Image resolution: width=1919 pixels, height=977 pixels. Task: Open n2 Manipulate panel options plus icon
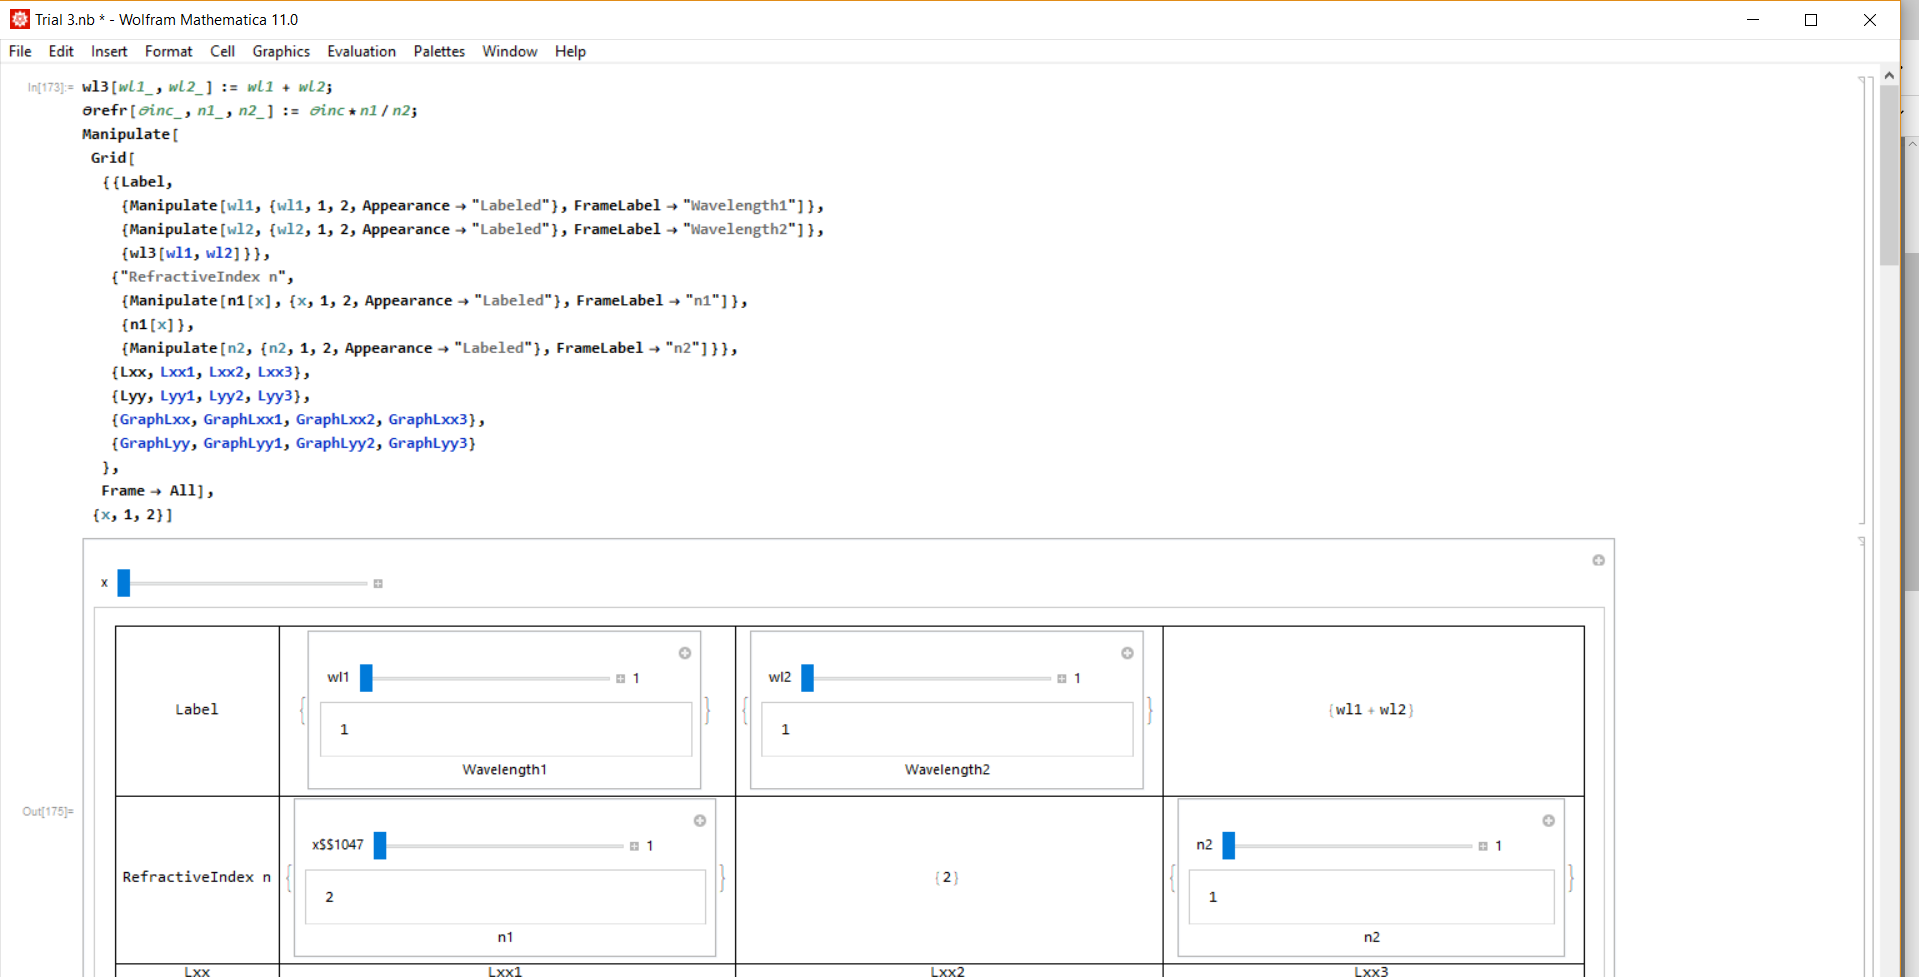[1548, 821]
